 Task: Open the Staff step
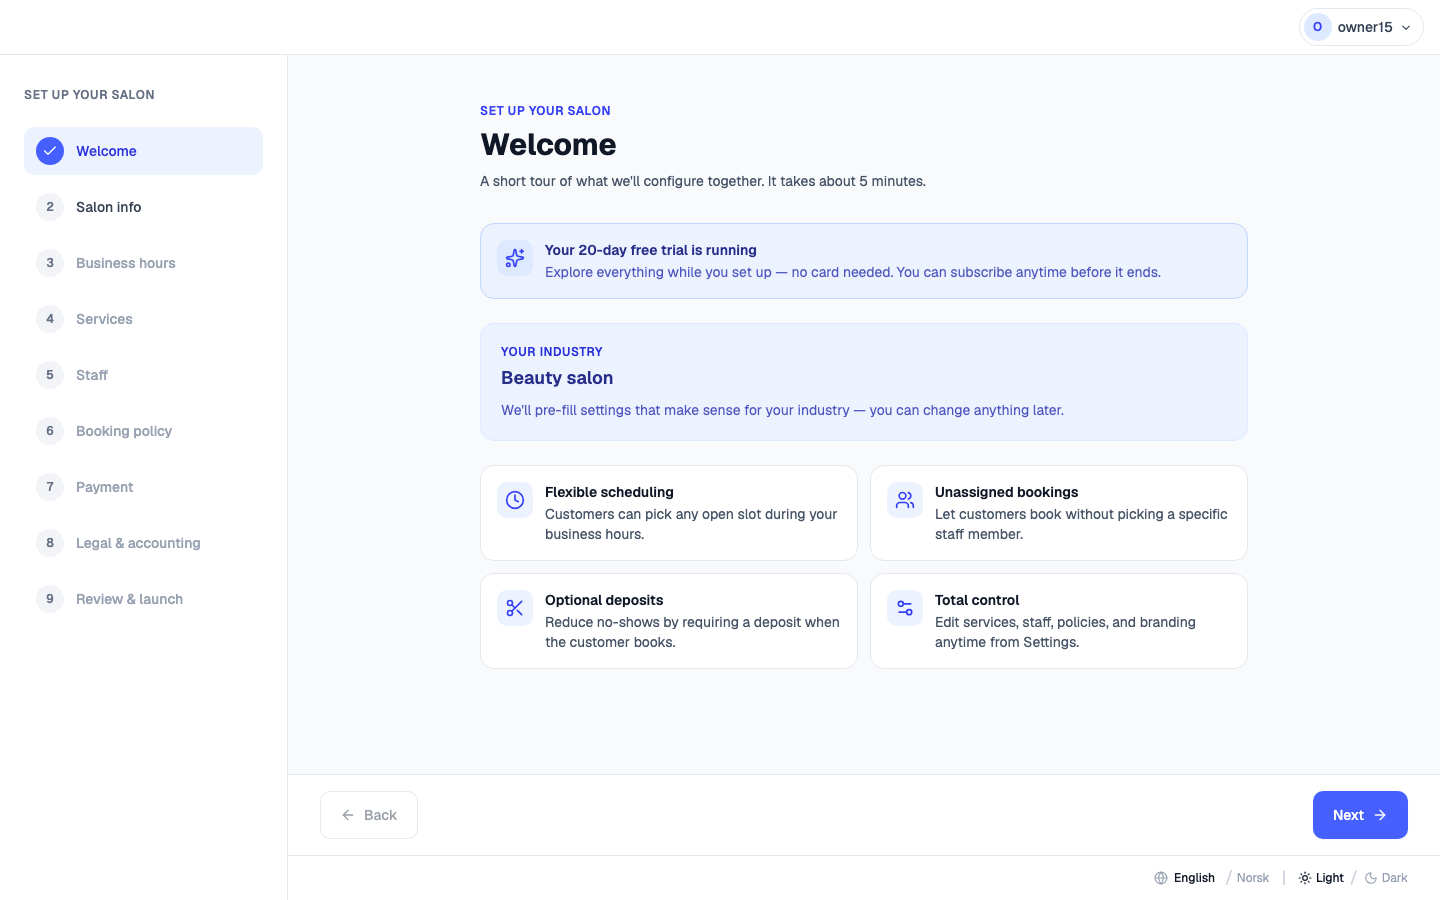tap(143, 375)
